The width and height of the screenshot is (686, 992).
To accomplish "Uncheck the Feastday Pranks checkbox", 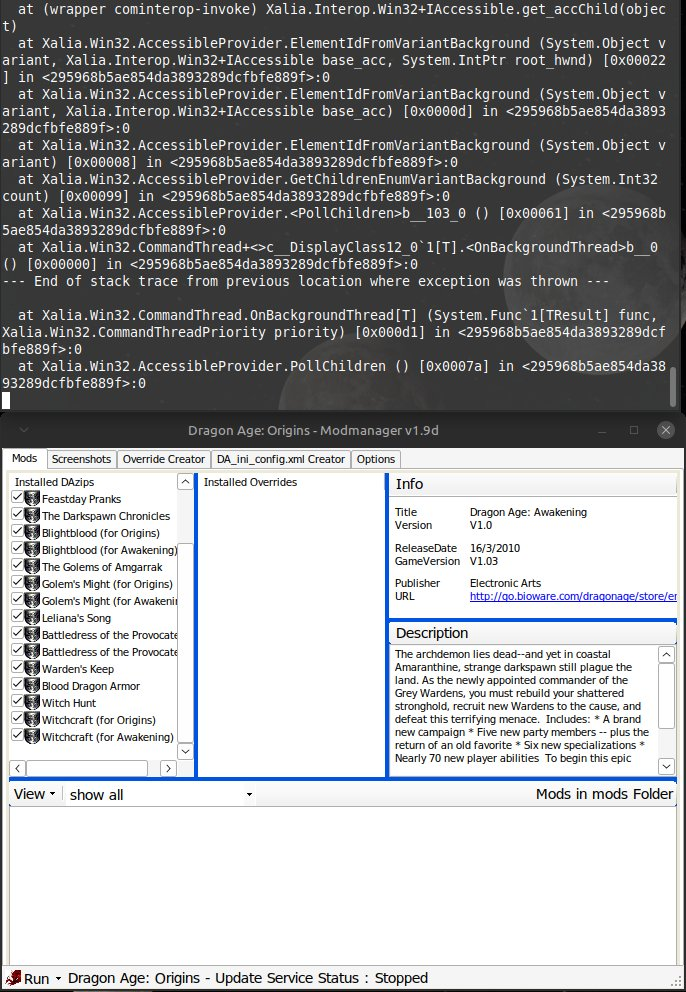I will [17, 498].
